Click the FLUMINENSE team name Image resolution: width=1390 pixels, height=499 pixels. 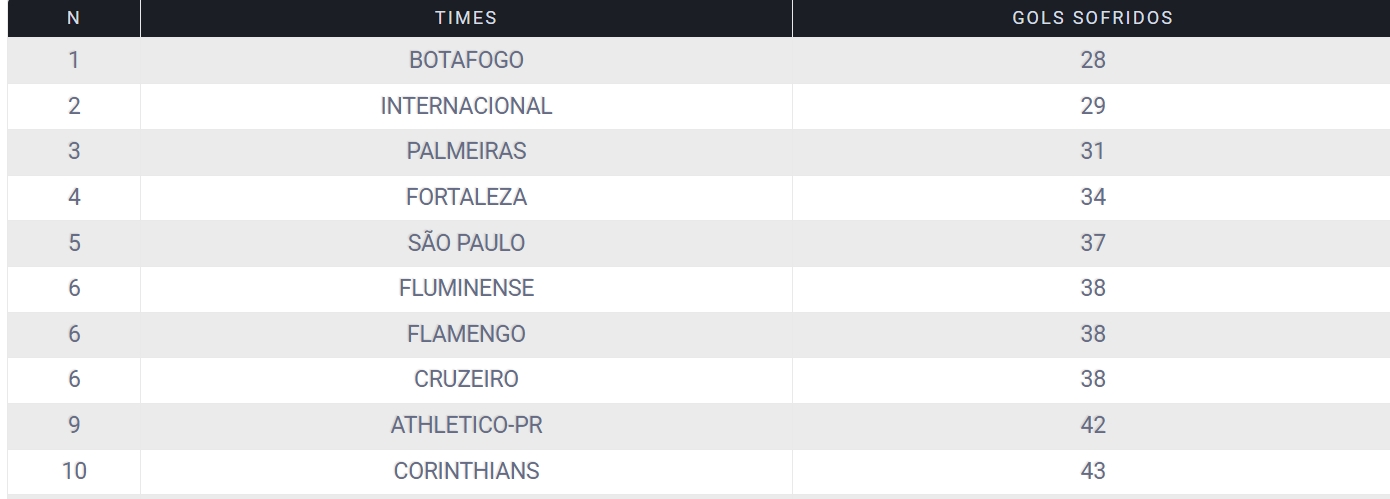point(466,290)
